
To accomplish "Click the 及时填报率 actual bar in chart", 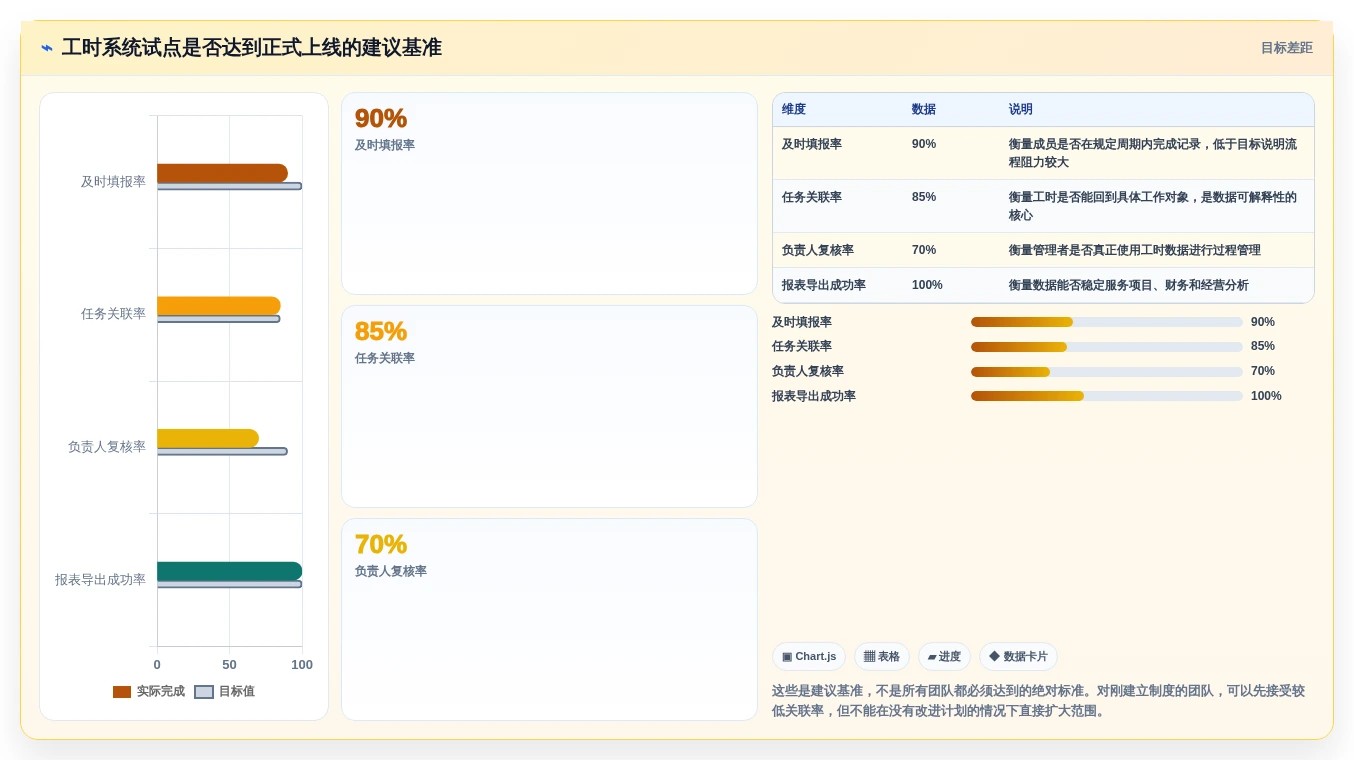I will pos(222,173).
